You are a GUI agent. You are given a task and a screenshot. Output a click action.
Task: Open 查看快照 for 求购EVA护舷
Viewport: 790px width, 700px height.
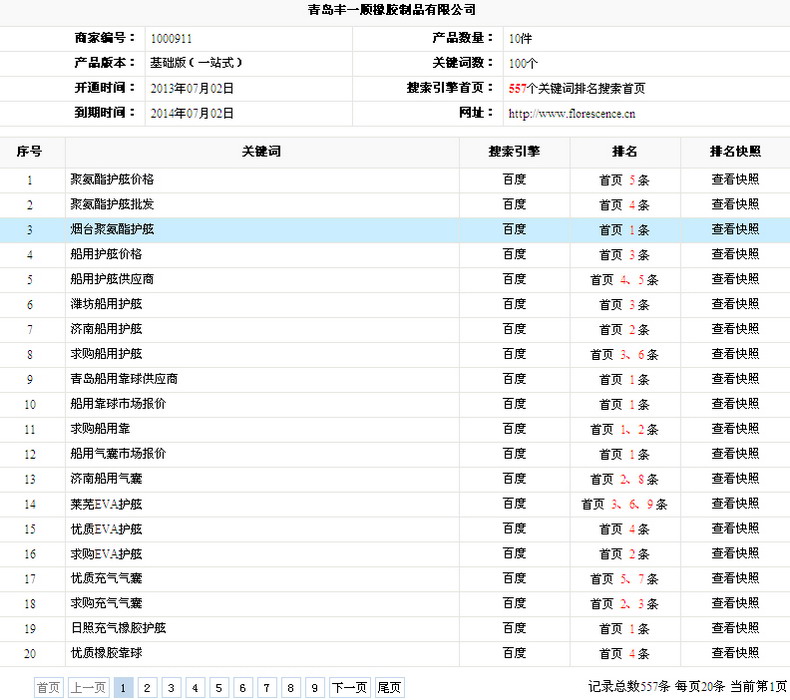point(735,553)
